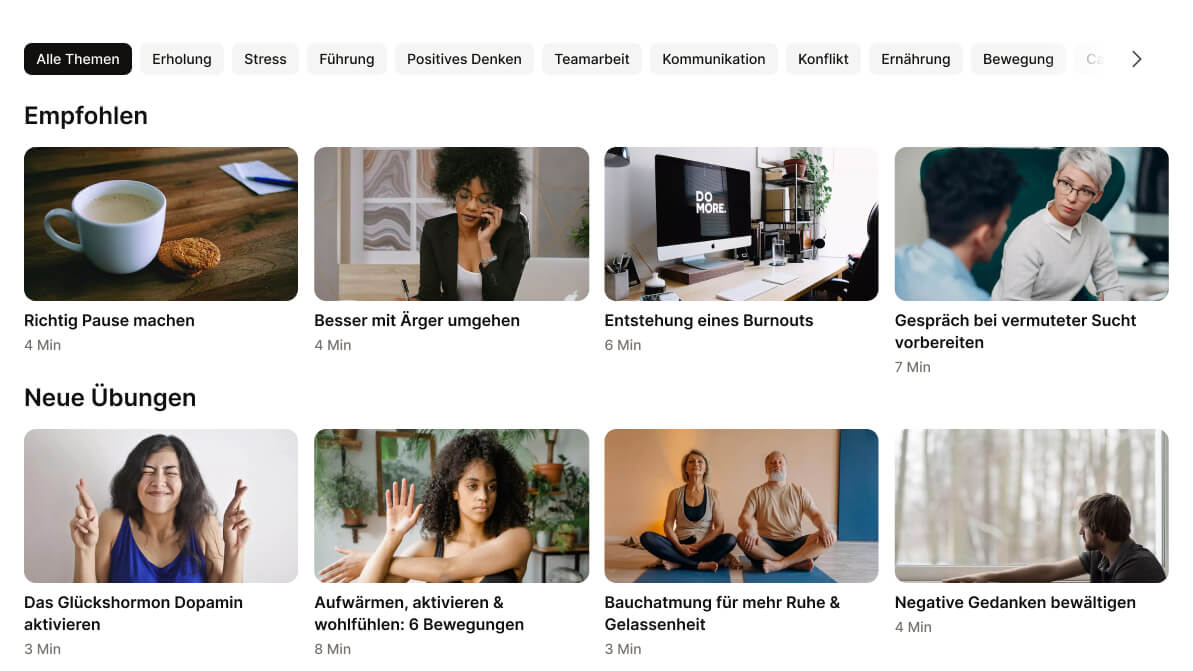Image resolution: width=1193 pixels, height=671 pixels.
Task: Pick the Konflikt topic chip
Action: tap(823, 59)
